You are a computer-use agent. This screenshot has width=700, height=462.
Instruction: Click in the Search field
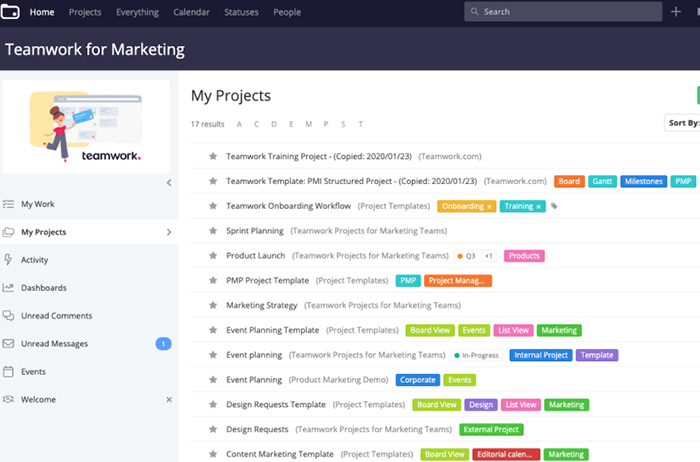pos(563,12)
